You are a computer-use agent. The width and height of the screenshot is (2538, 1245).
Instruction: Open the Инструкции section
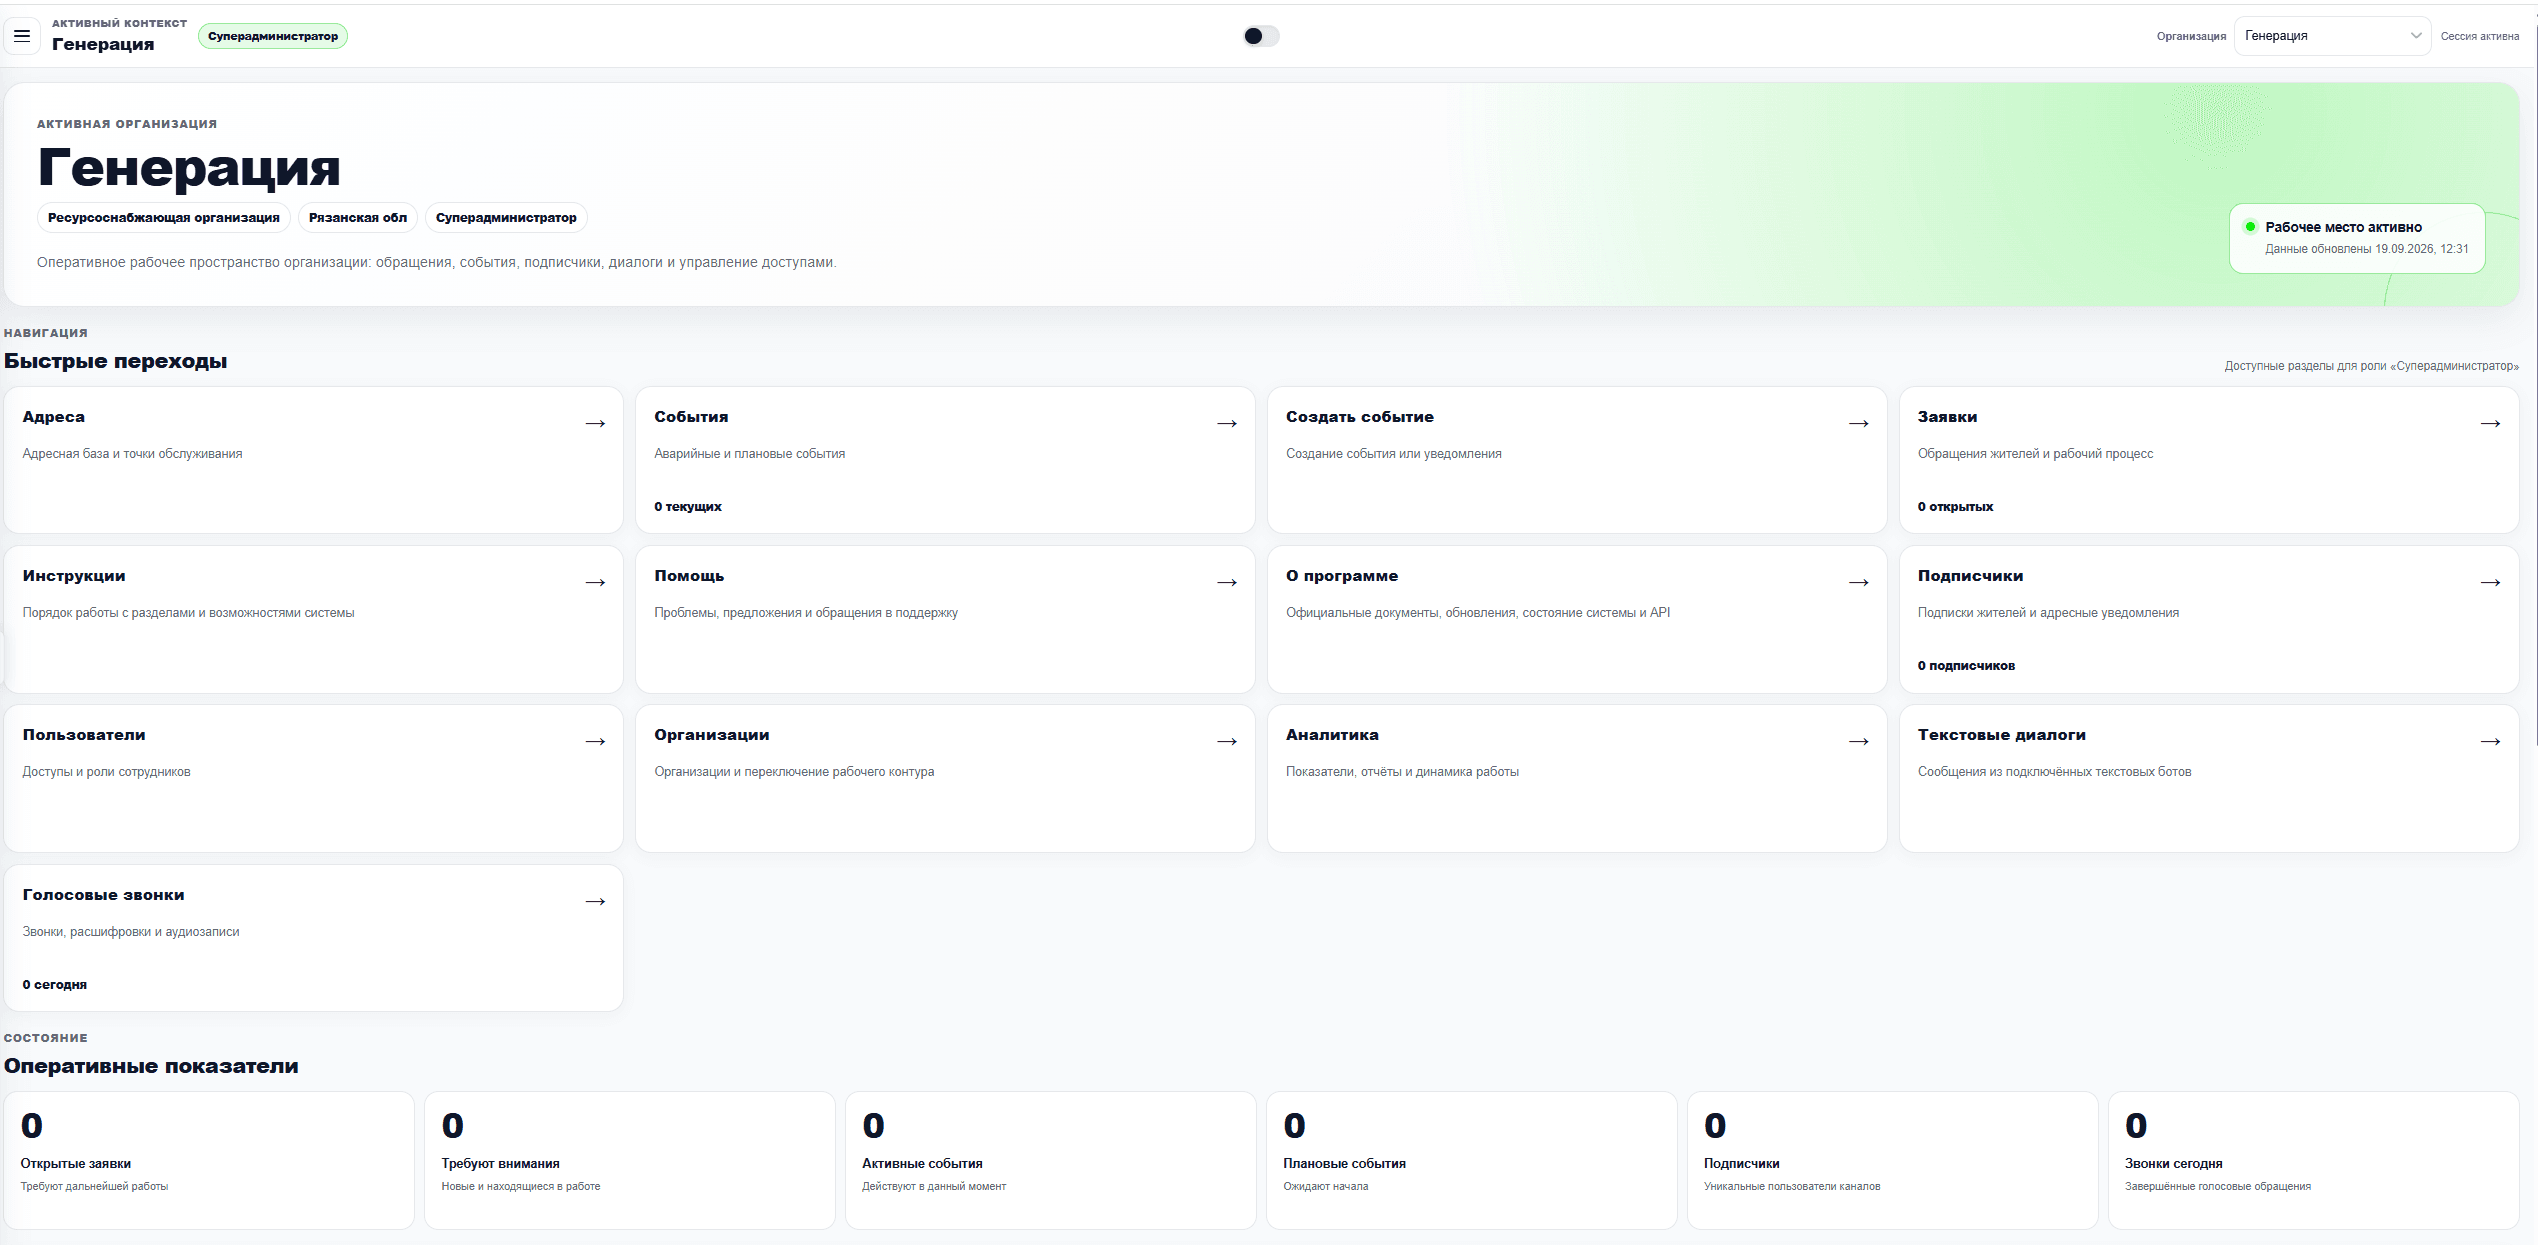[x=314, y=619]
